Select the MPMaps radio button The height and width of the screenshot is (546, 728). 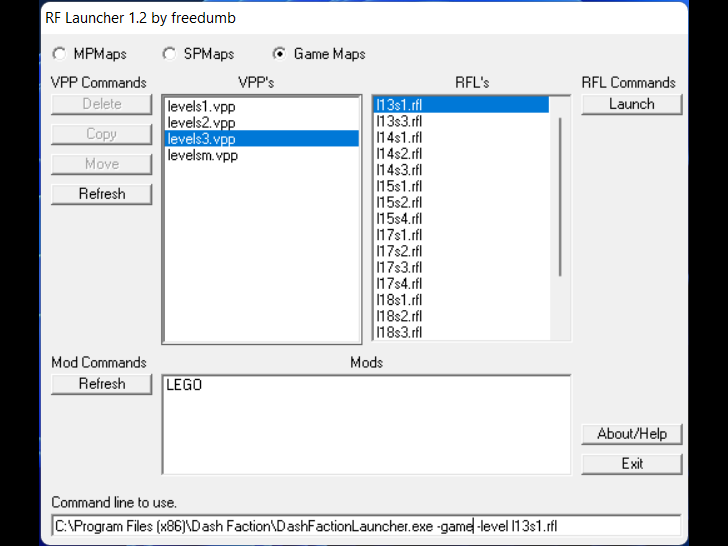point(59,54)
